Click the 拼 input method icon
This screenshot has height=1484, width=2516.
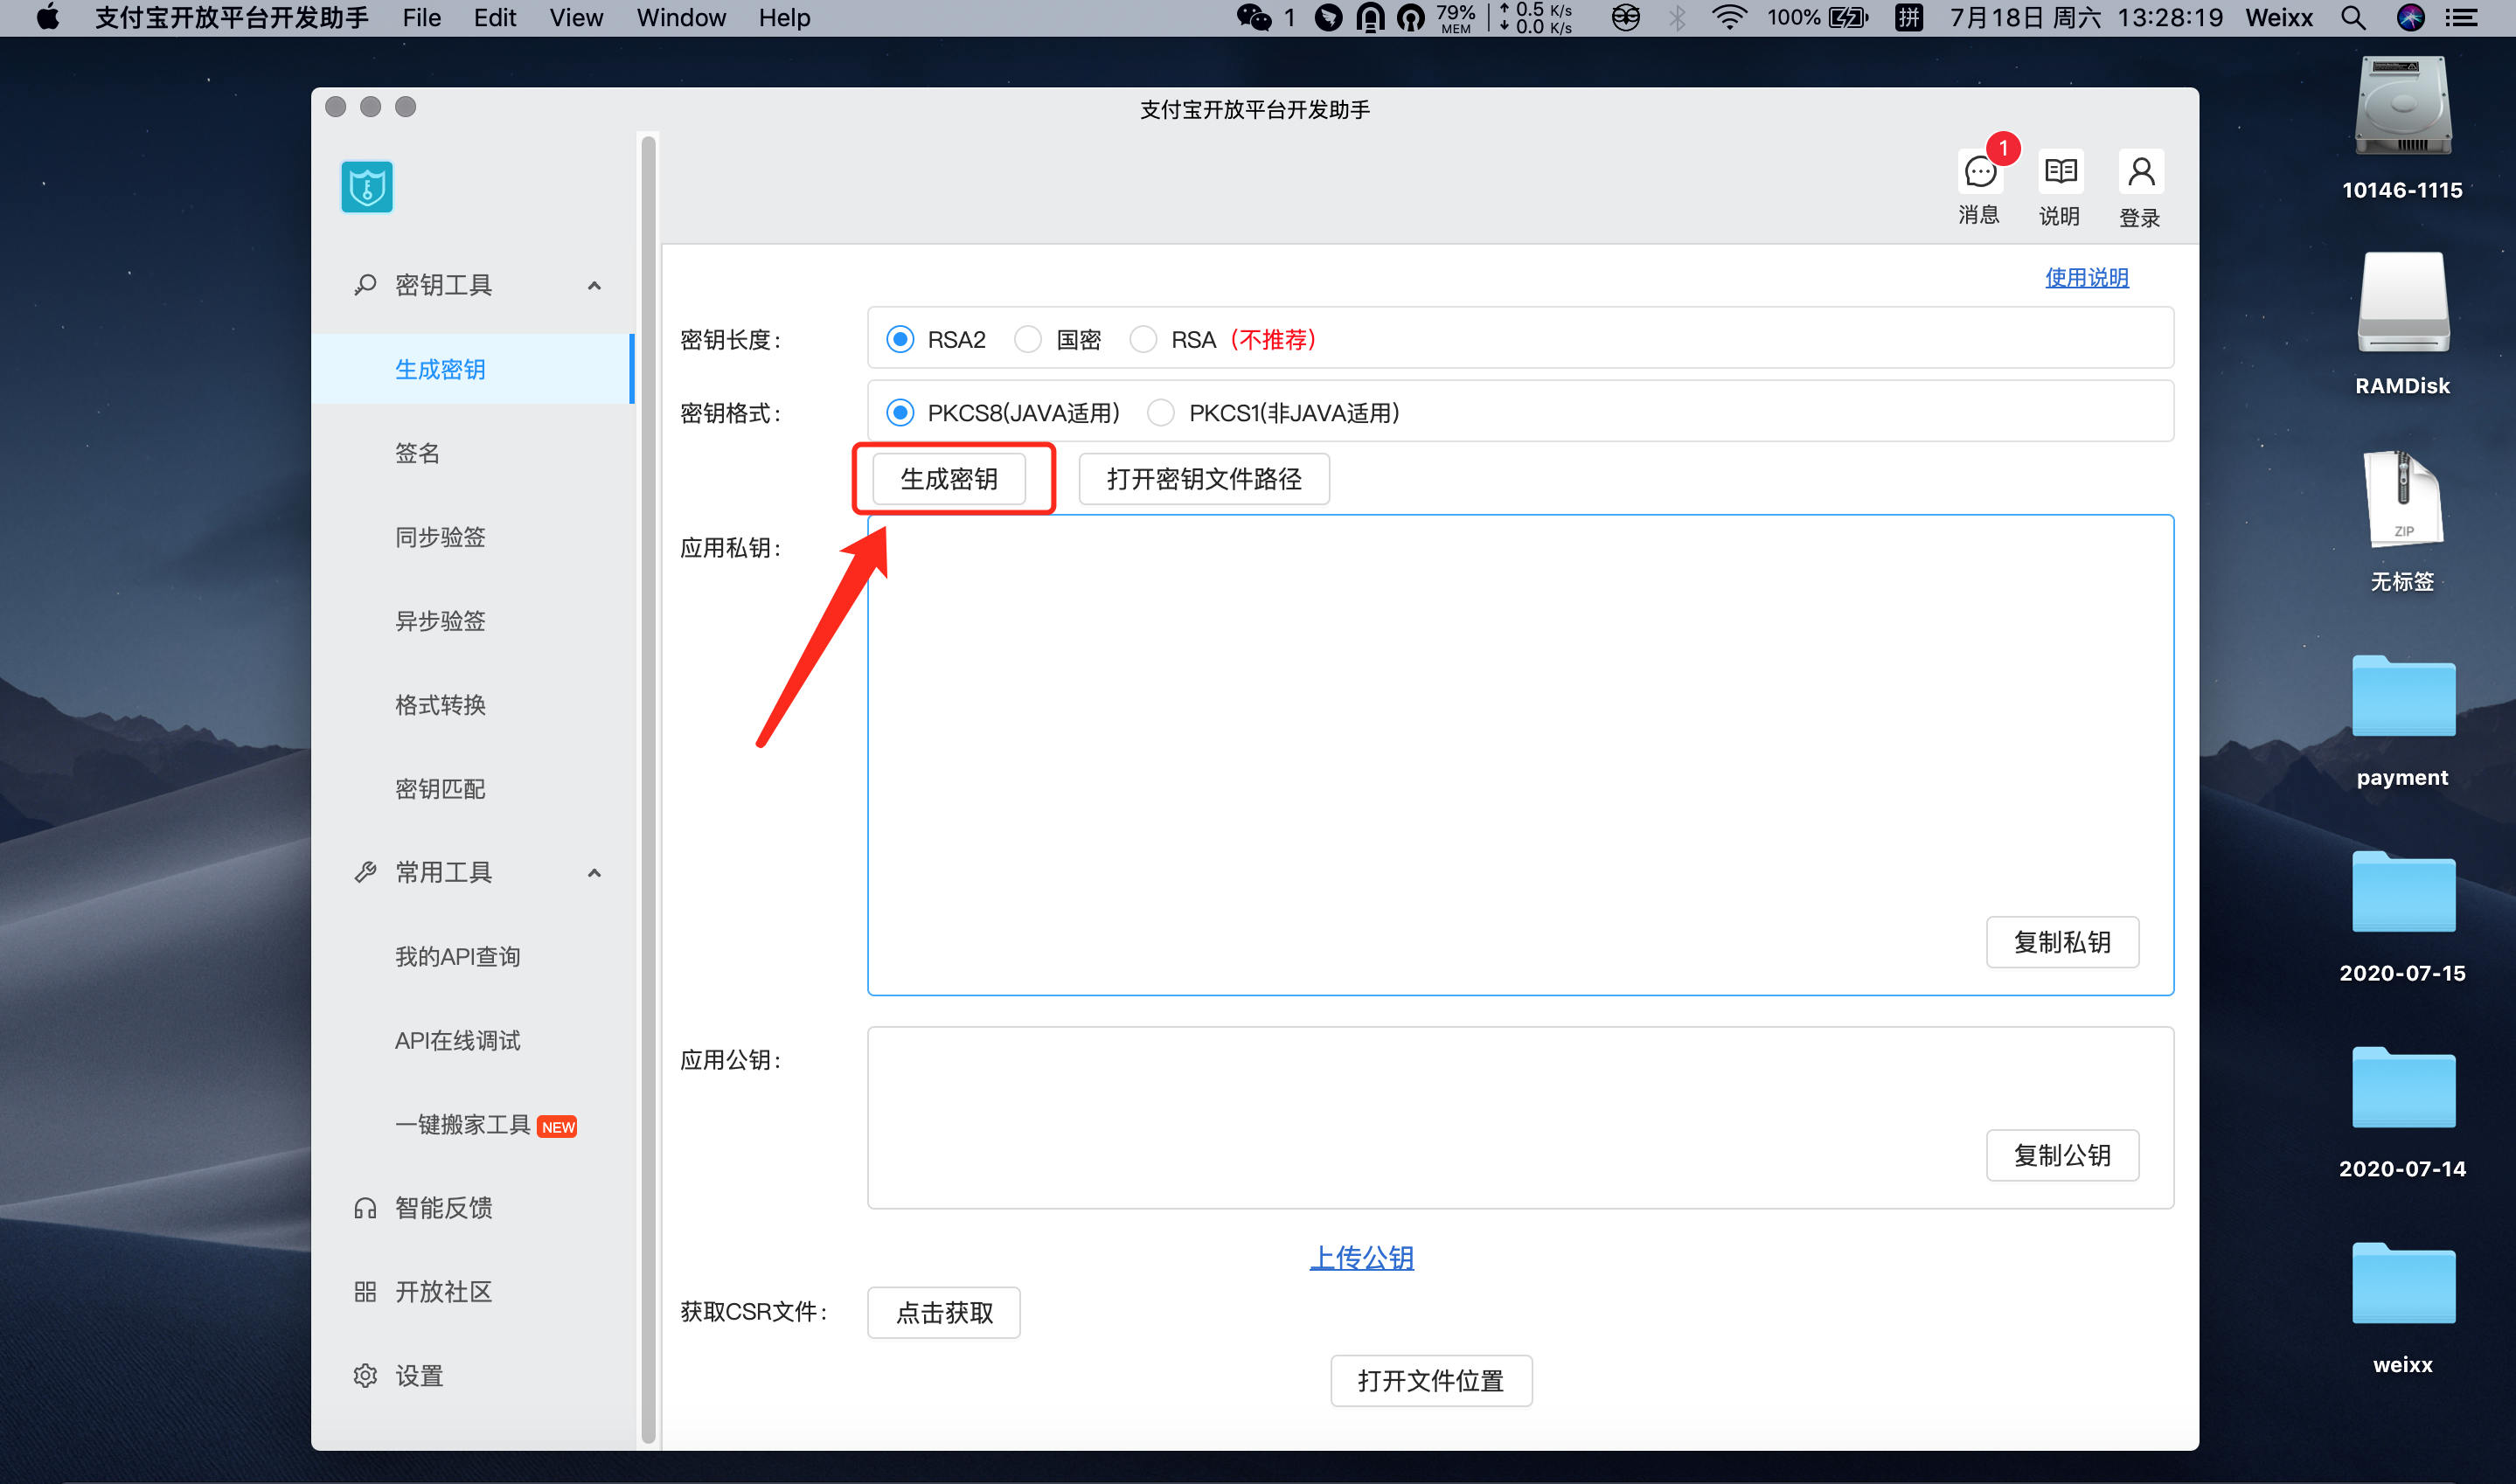1908,17
